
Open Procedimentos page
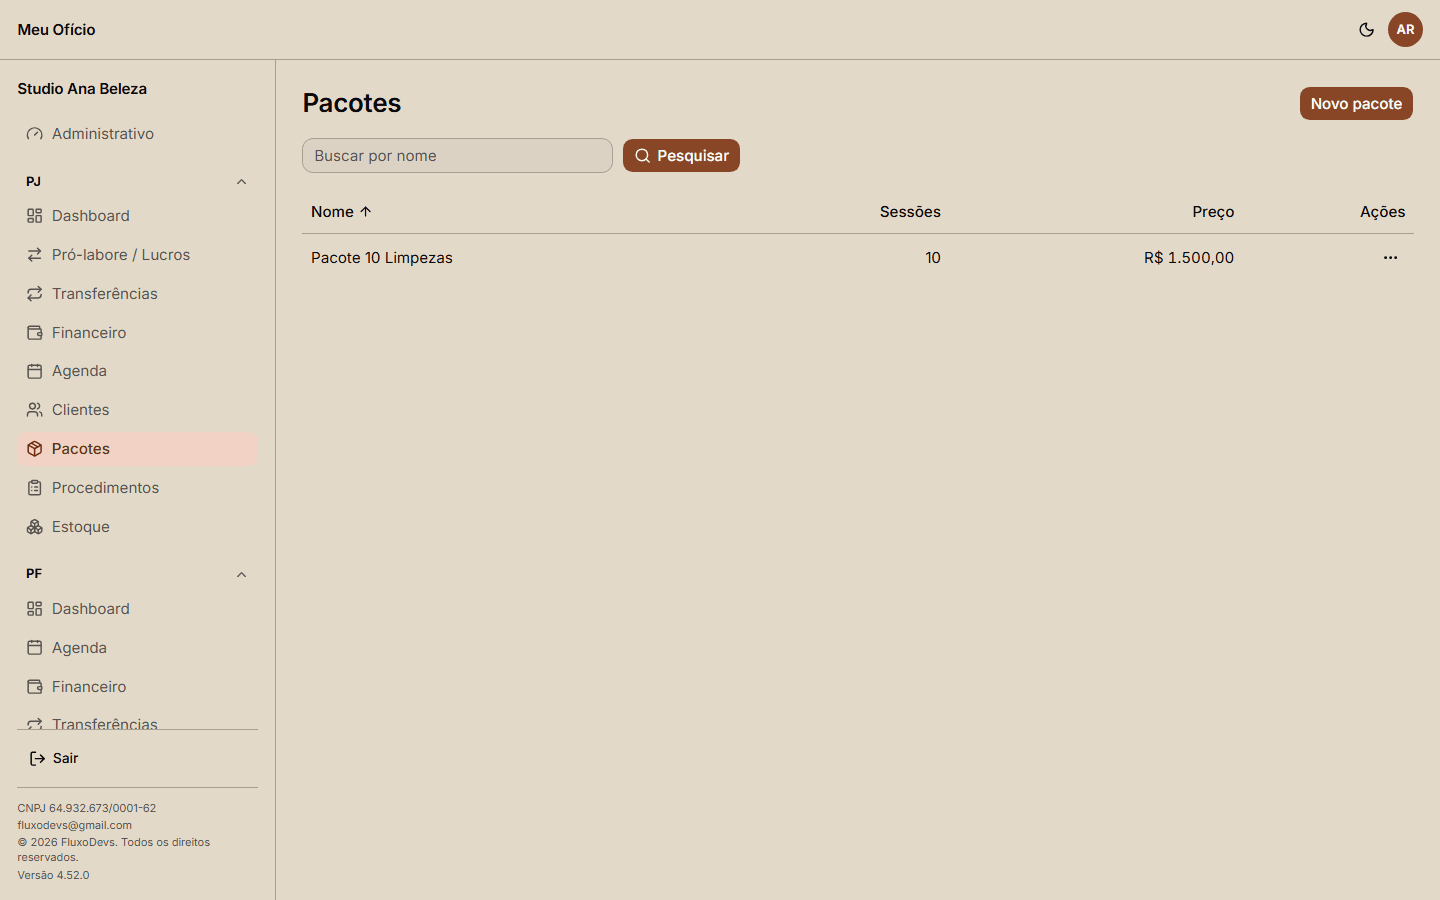click(x=138, y=488)
